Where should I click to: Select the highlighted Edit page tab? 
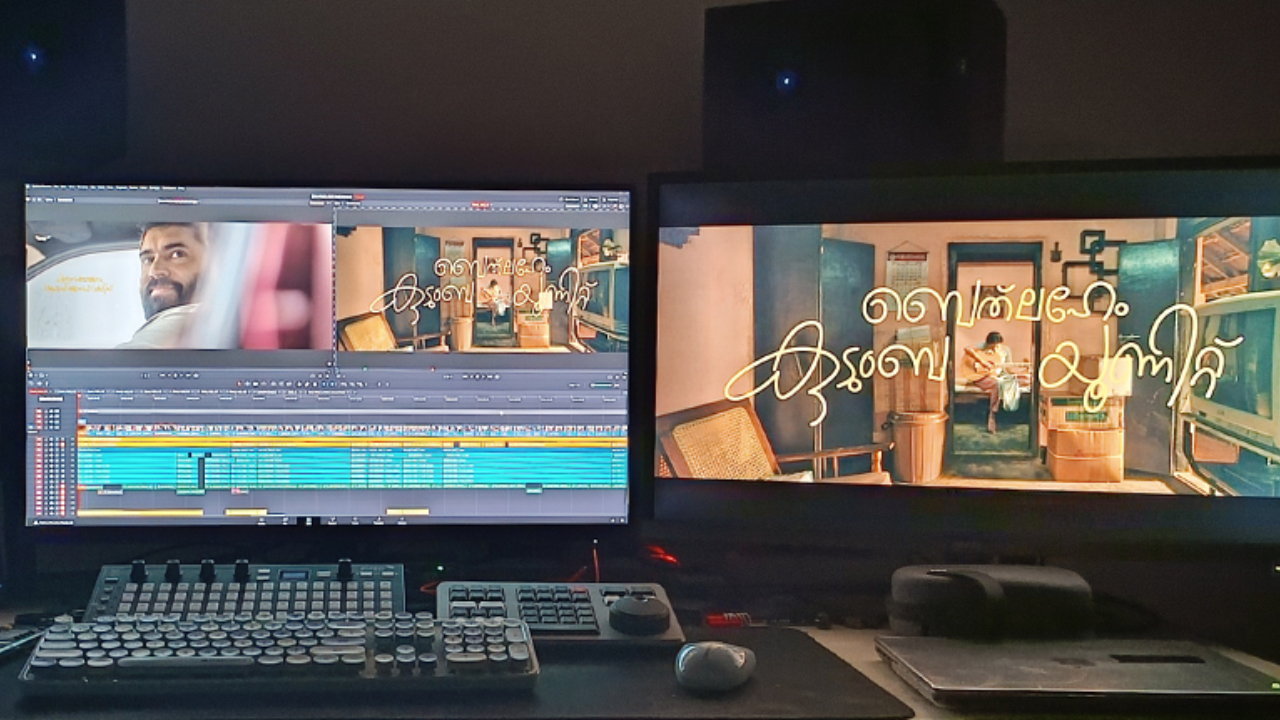(x=308, y=520)
